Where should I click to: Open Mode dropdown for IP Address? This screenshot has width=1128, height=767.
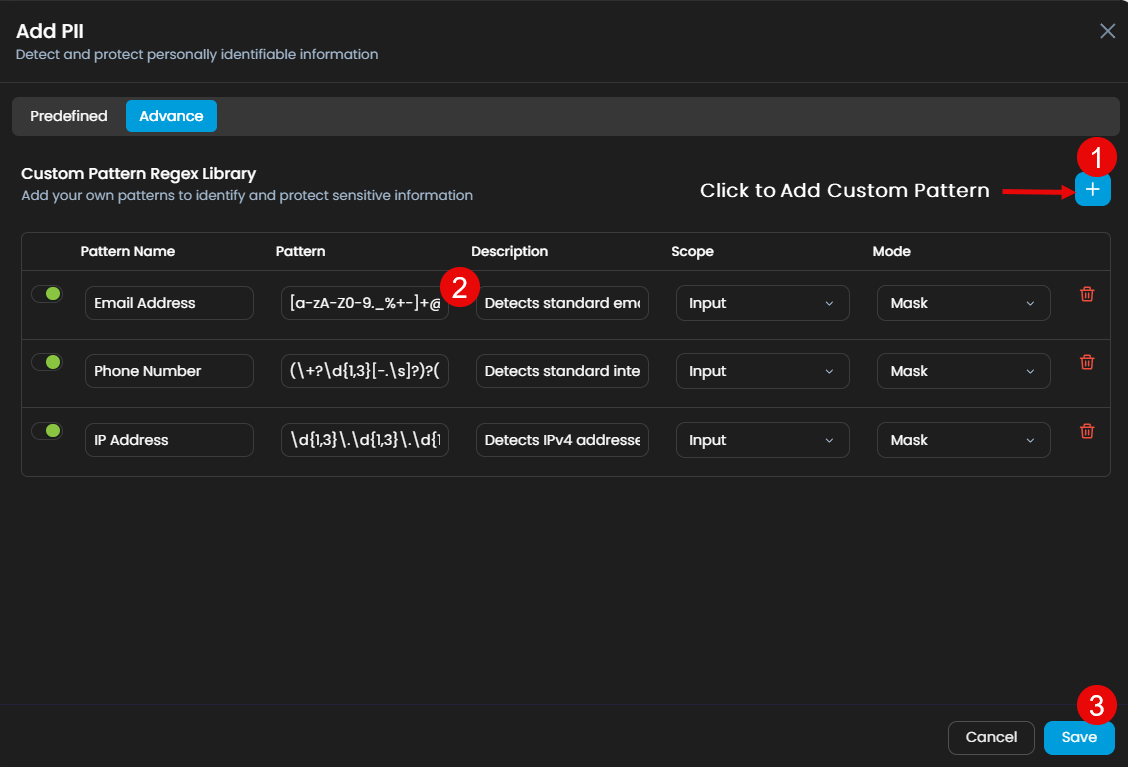click(x=963, y=440)
